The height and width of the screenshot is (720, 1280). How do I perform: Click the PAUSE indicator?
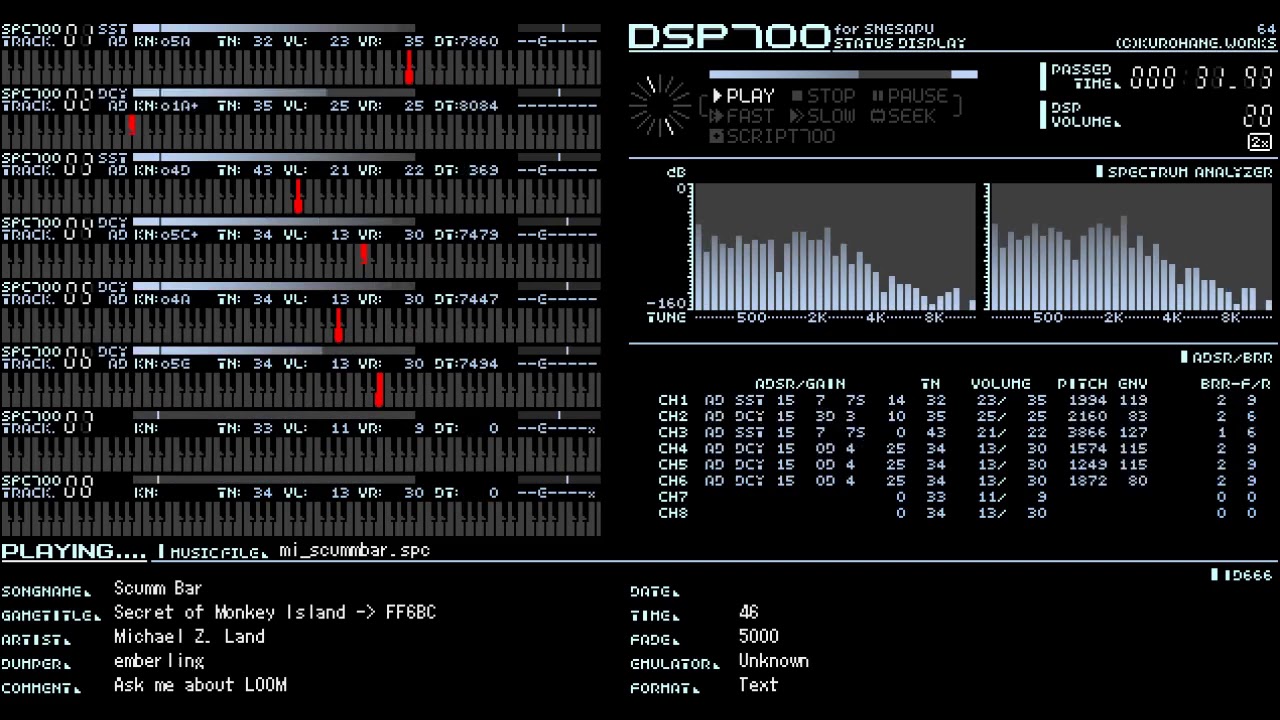[x=909, y=96]
